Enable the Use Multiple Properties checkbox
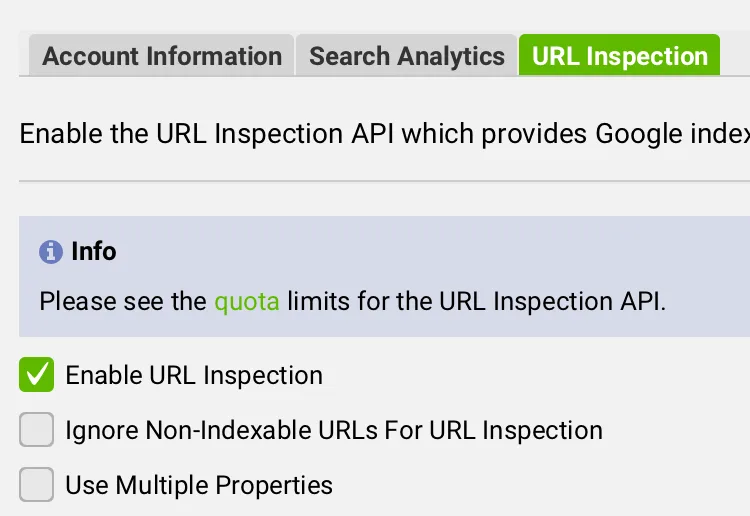 pyautogui.click(x=37, y=485)
